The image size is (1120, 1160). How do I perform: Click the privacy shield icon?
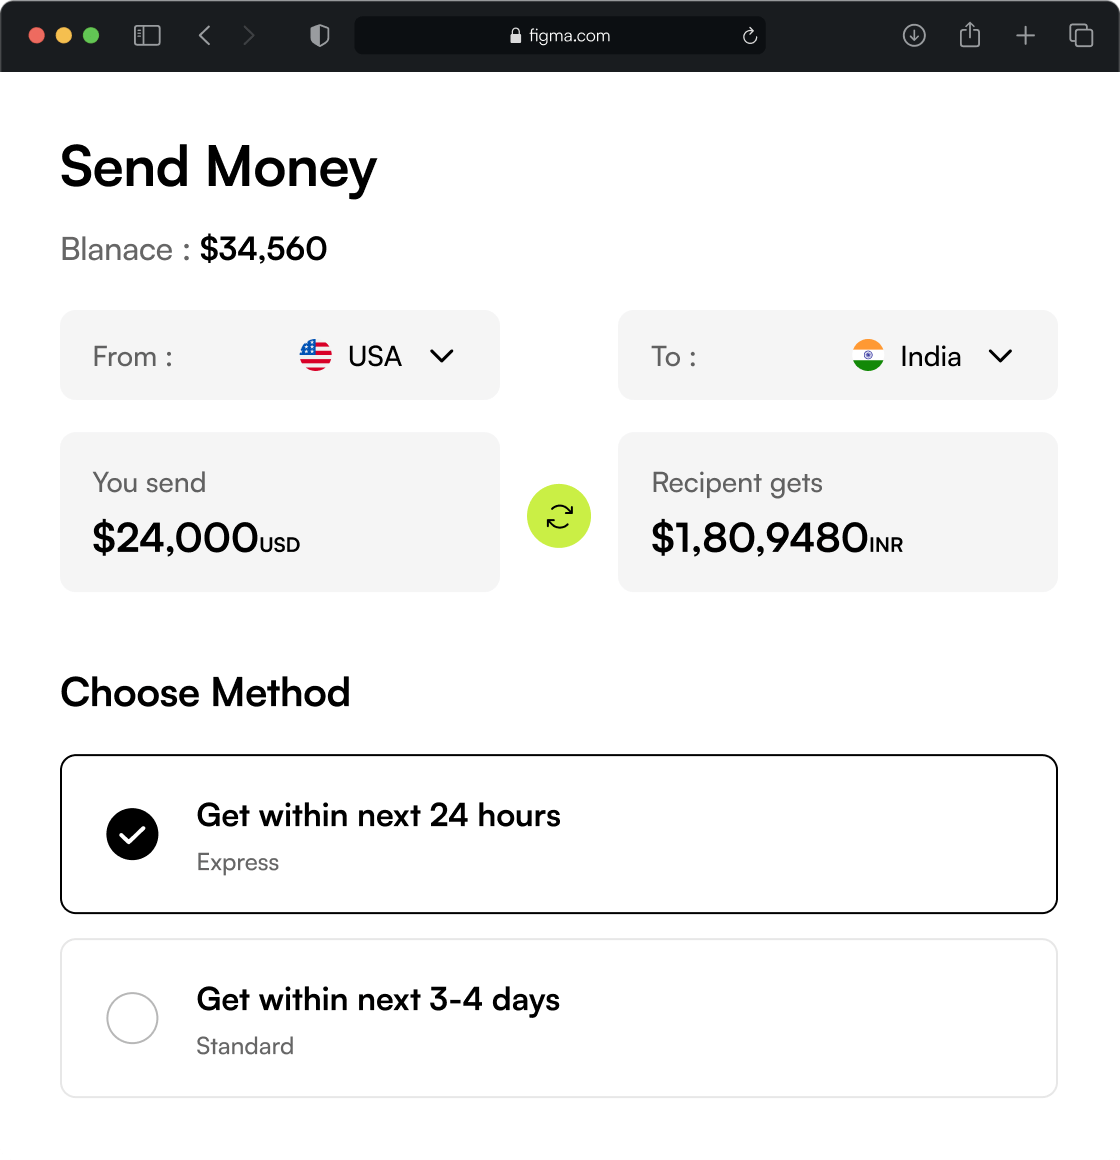(319, 35)
